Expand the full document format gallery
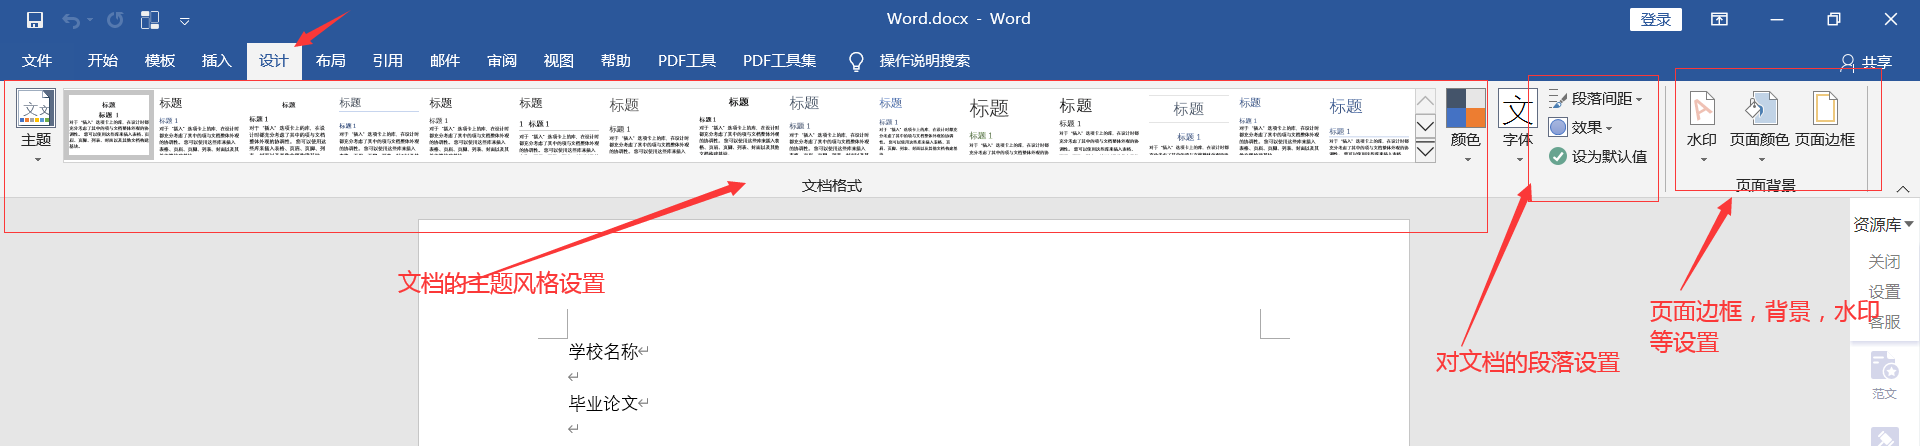The width and height of the screenshot is (1920, 446). point(1426,152)
